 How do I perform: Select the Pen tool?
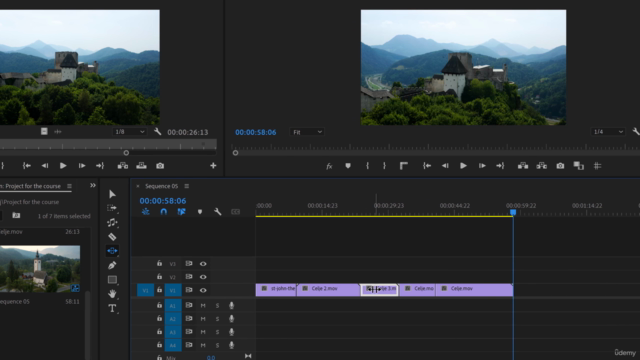[x=112, y=265]
